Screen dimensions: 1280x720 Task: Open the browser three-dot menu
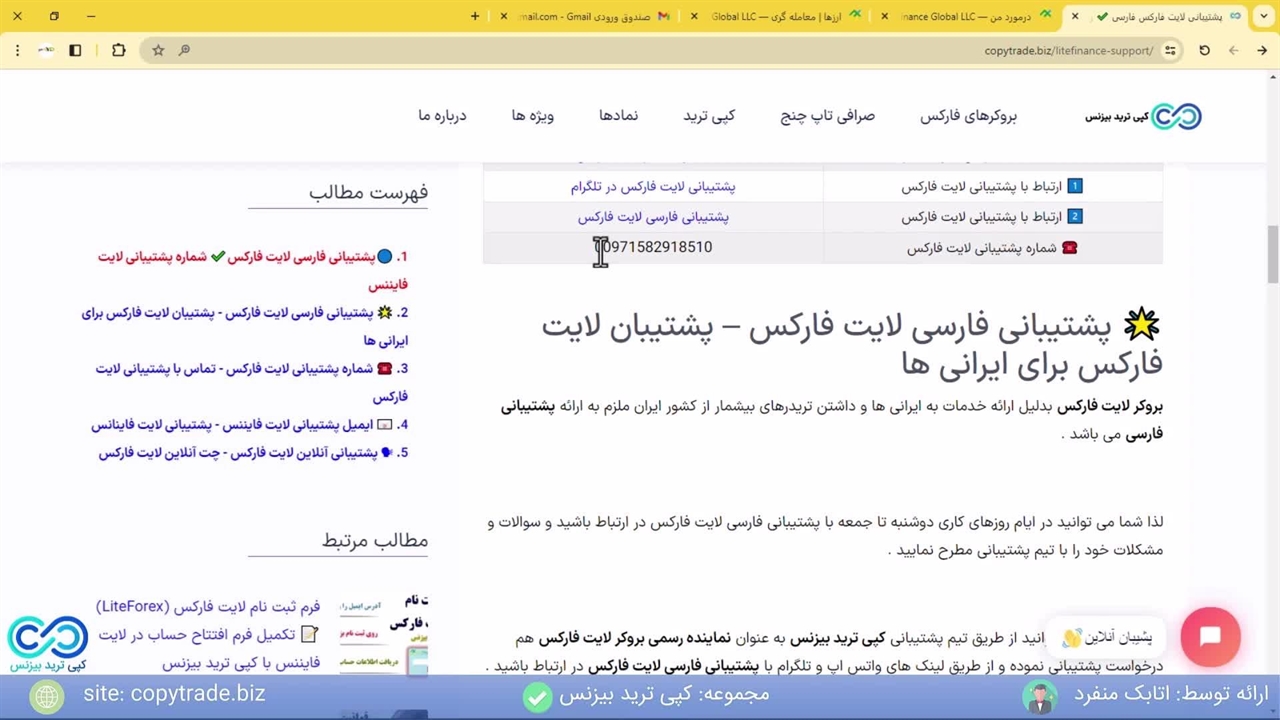tap(17, 50)
